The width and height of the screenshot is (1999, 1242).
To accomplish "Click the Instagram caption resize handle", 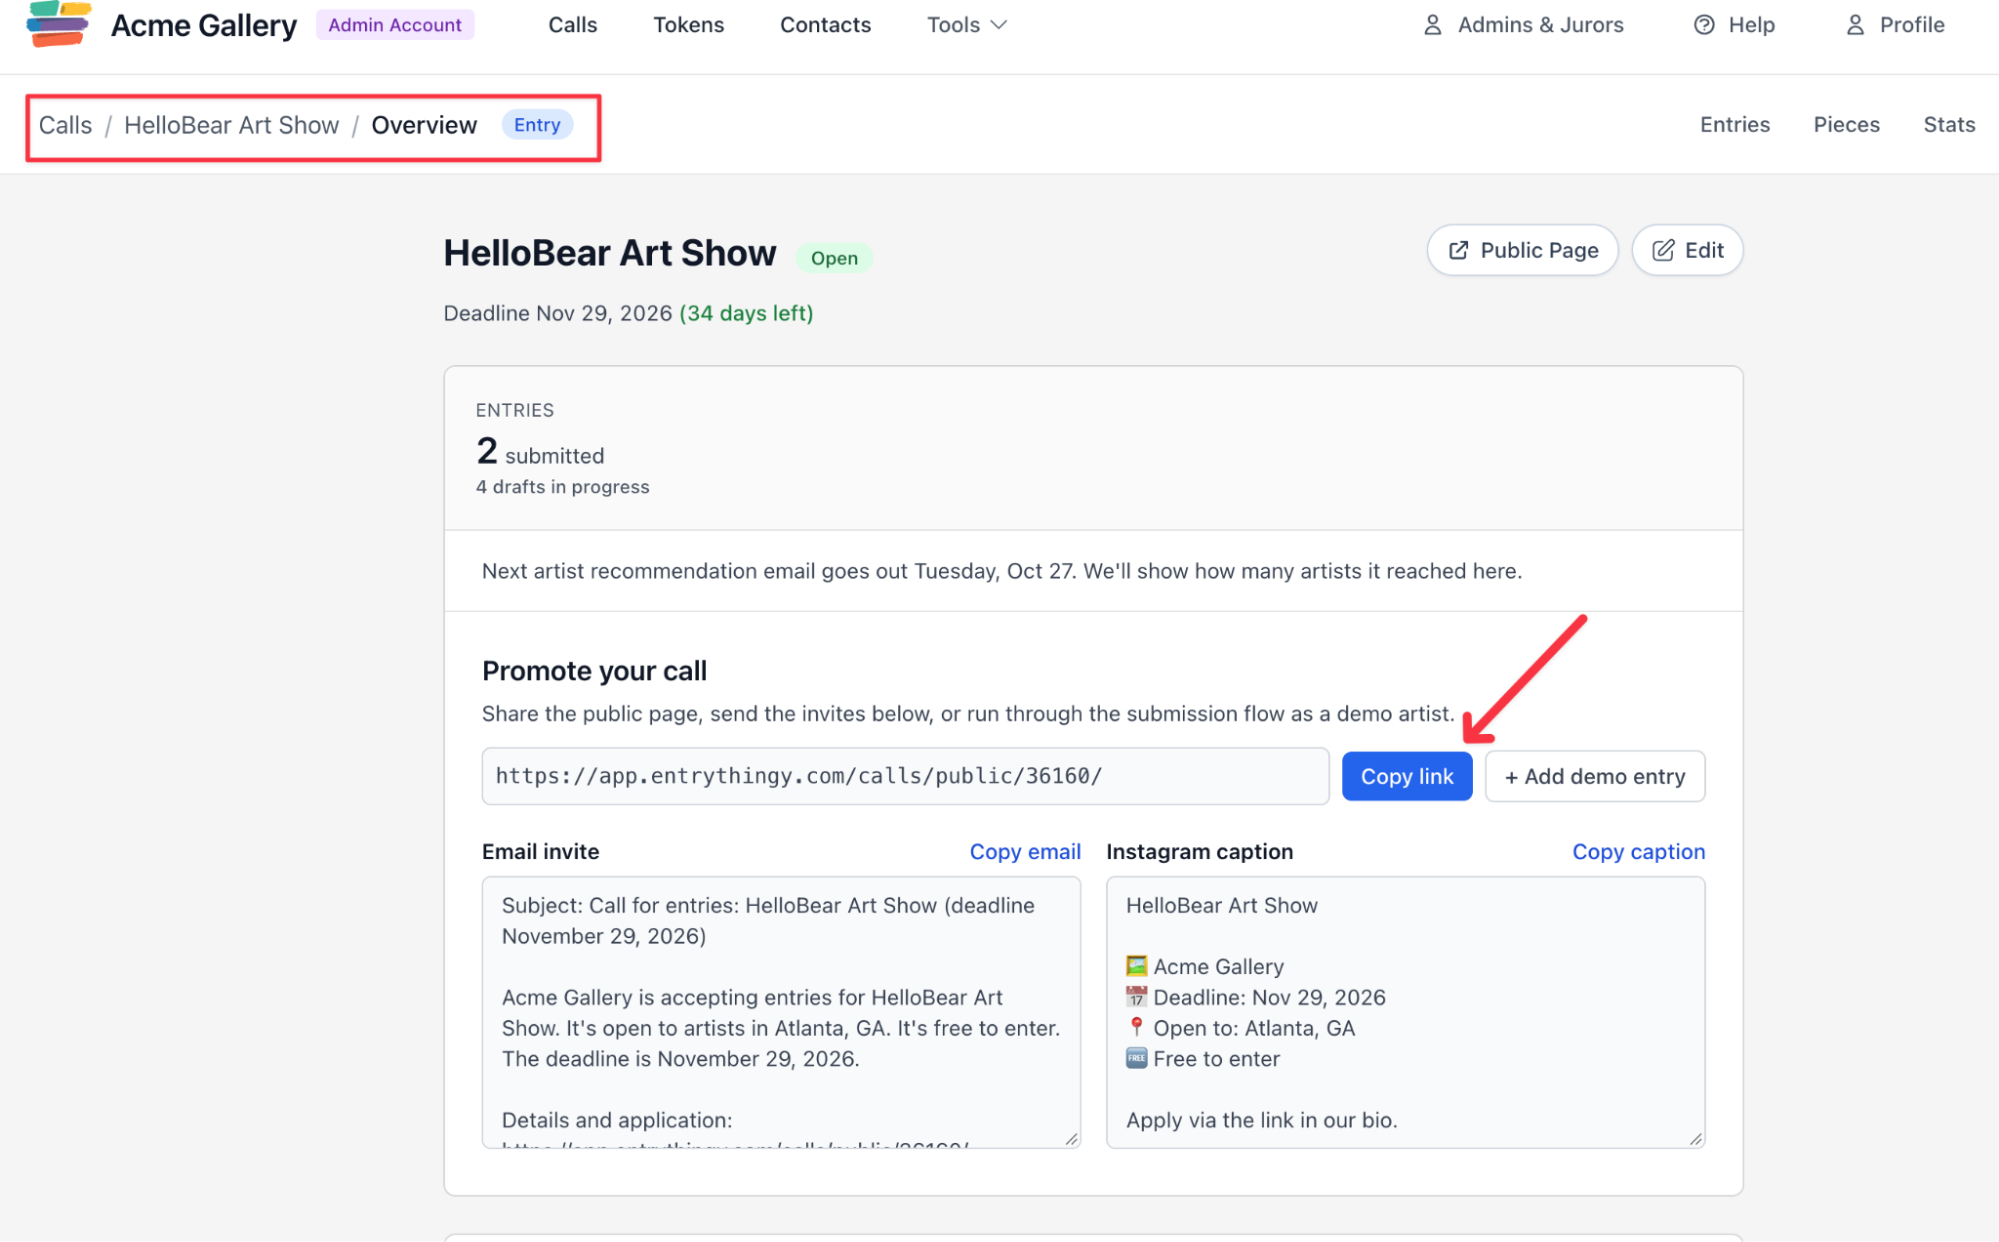I will tap(1695, 1139).
